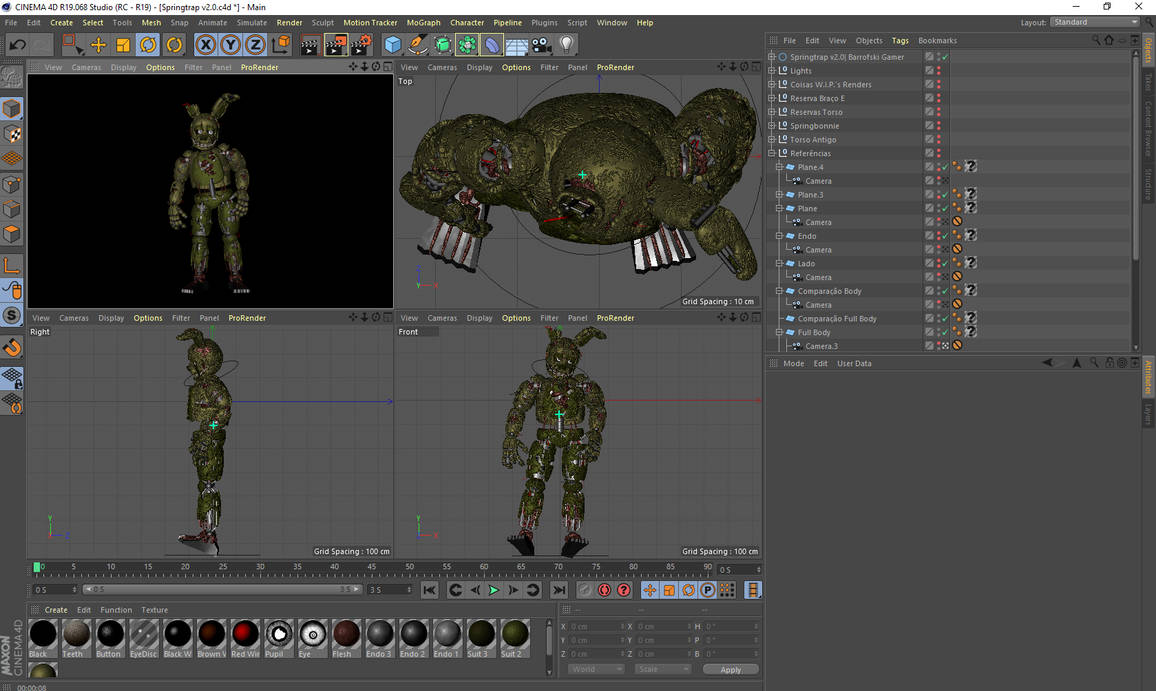Go to start of timeline
Viewport: 1156px width, 691px height.
[429, 590]
